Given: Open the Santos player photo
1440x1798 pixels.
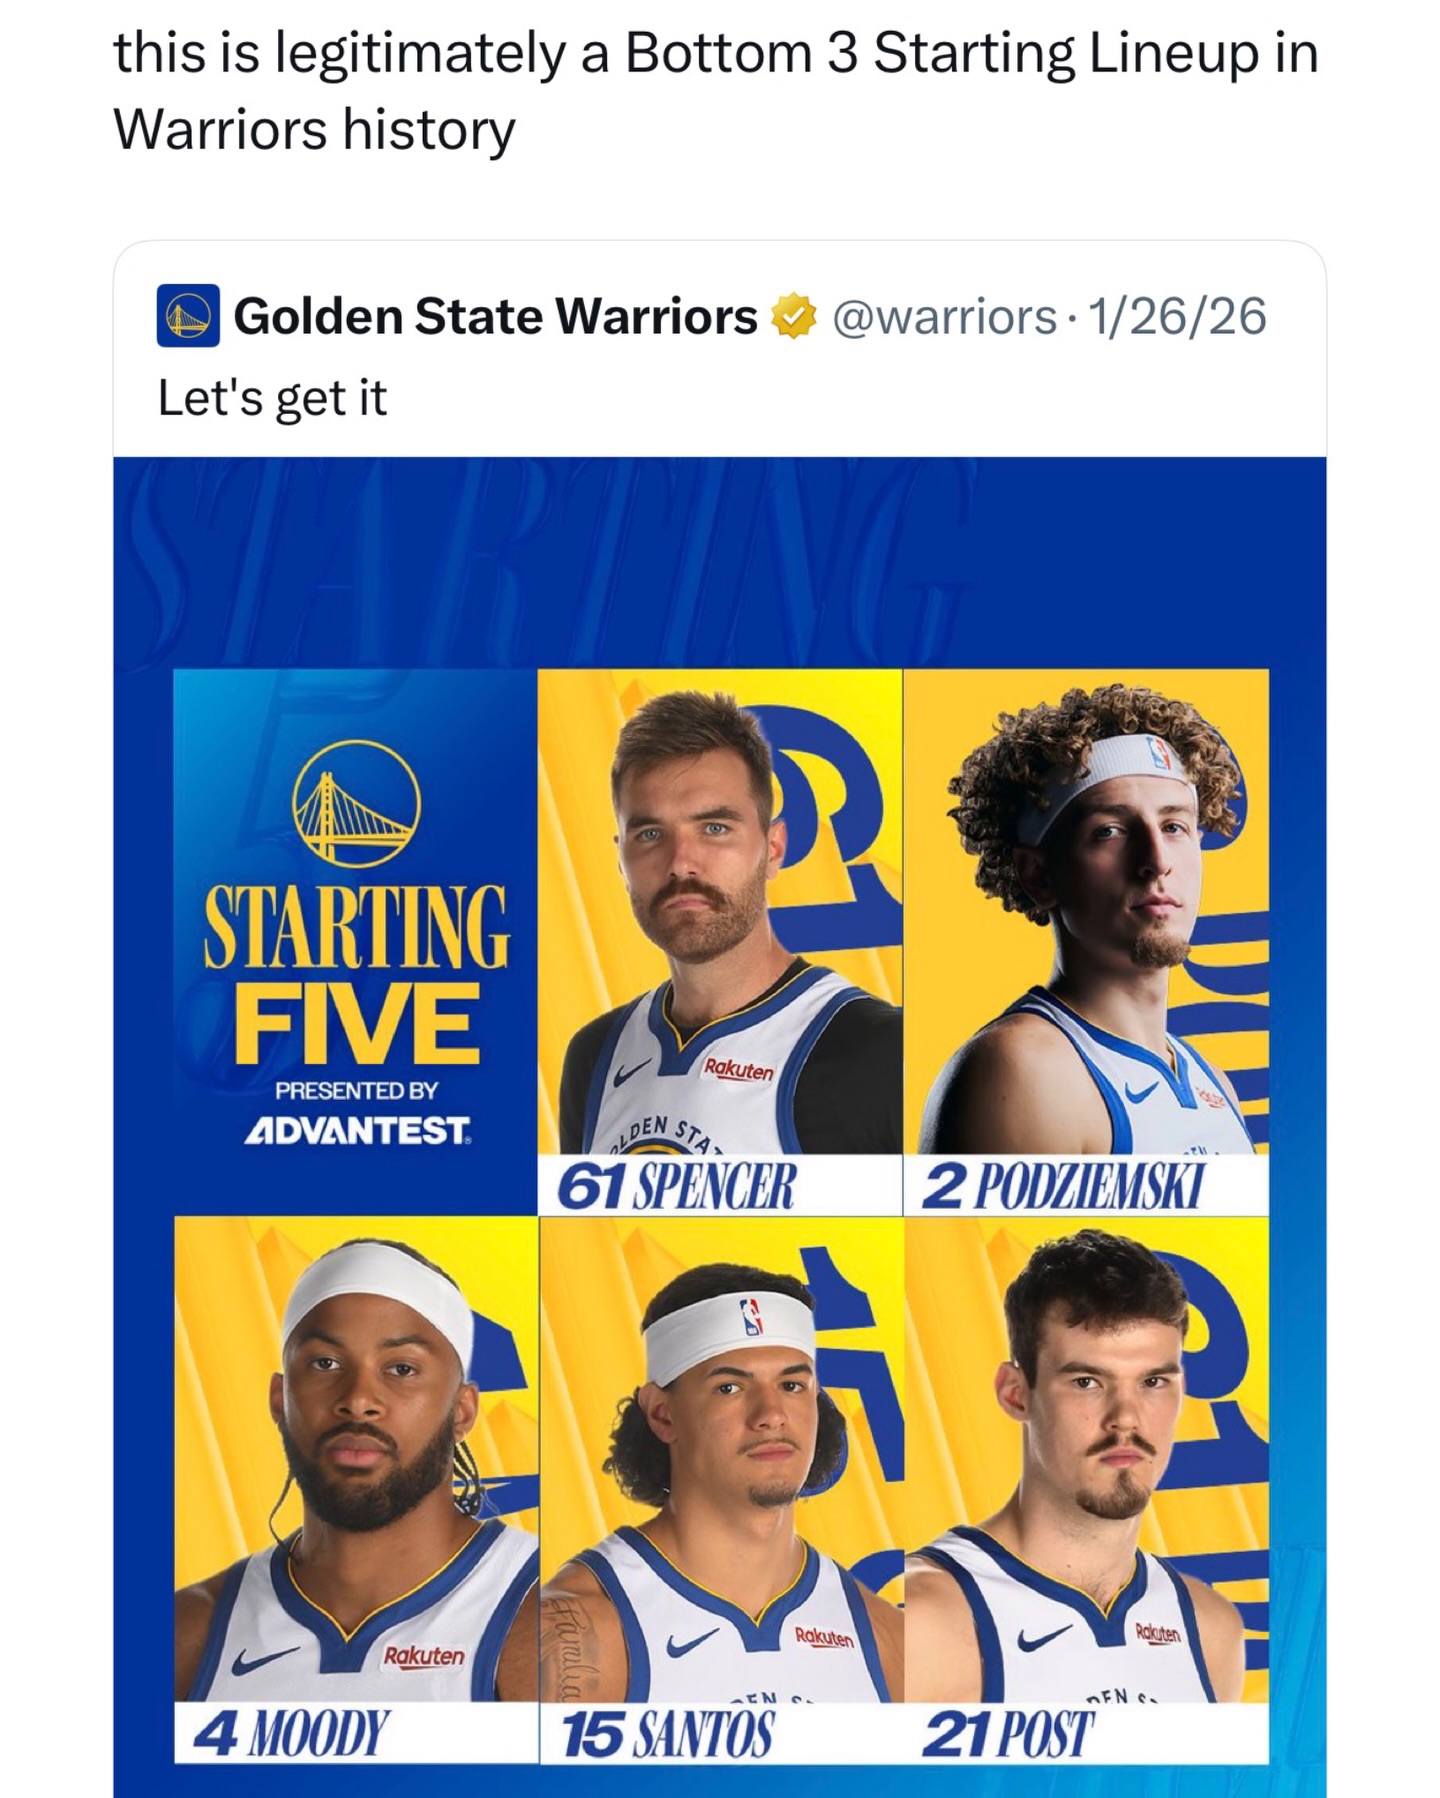Looking at the screenshot, I should coord(721,1458).
